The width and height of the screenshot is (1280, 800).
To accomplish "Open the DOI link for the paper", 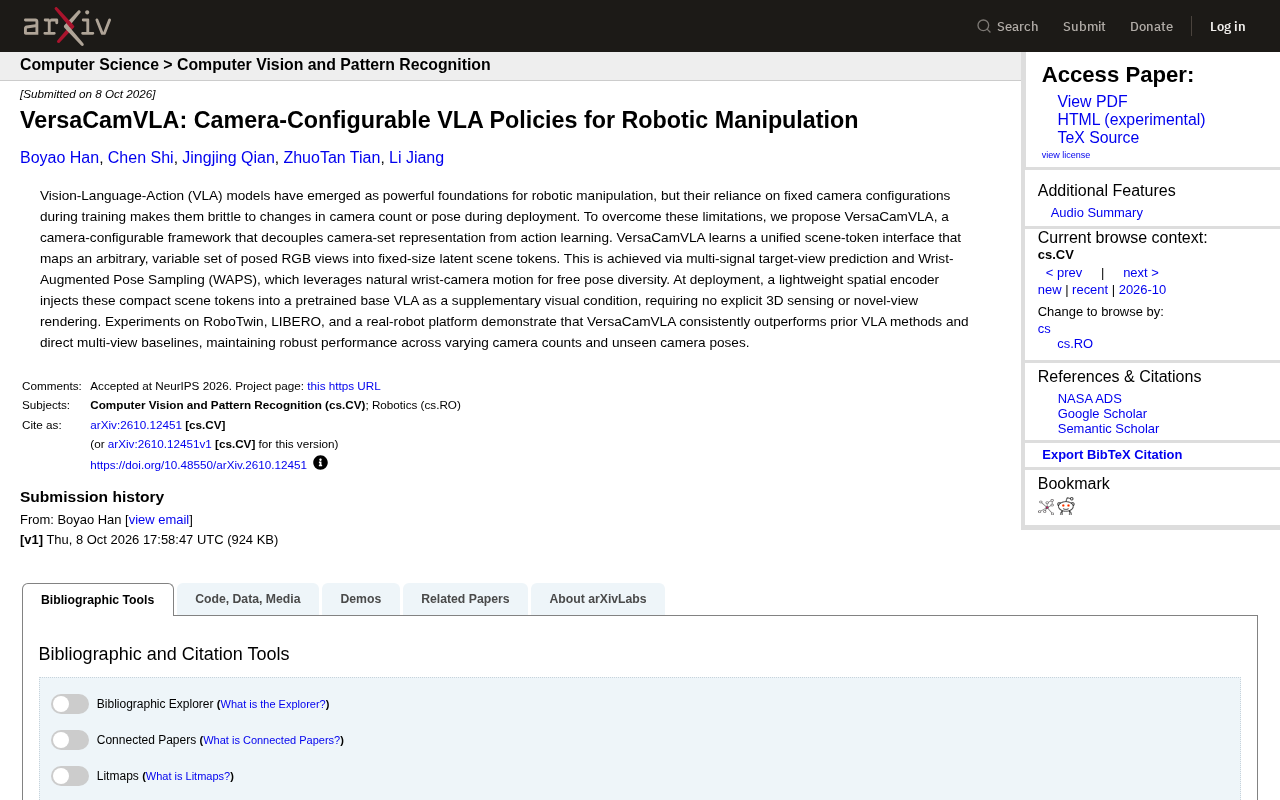I will point(198,465).
